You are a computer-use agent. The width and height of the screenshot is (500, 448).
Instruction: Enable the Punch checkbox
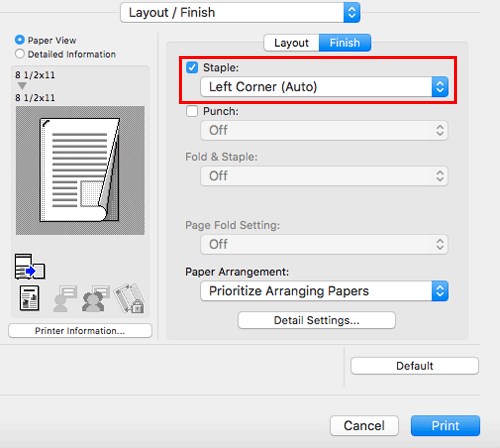tap(192, 111)
